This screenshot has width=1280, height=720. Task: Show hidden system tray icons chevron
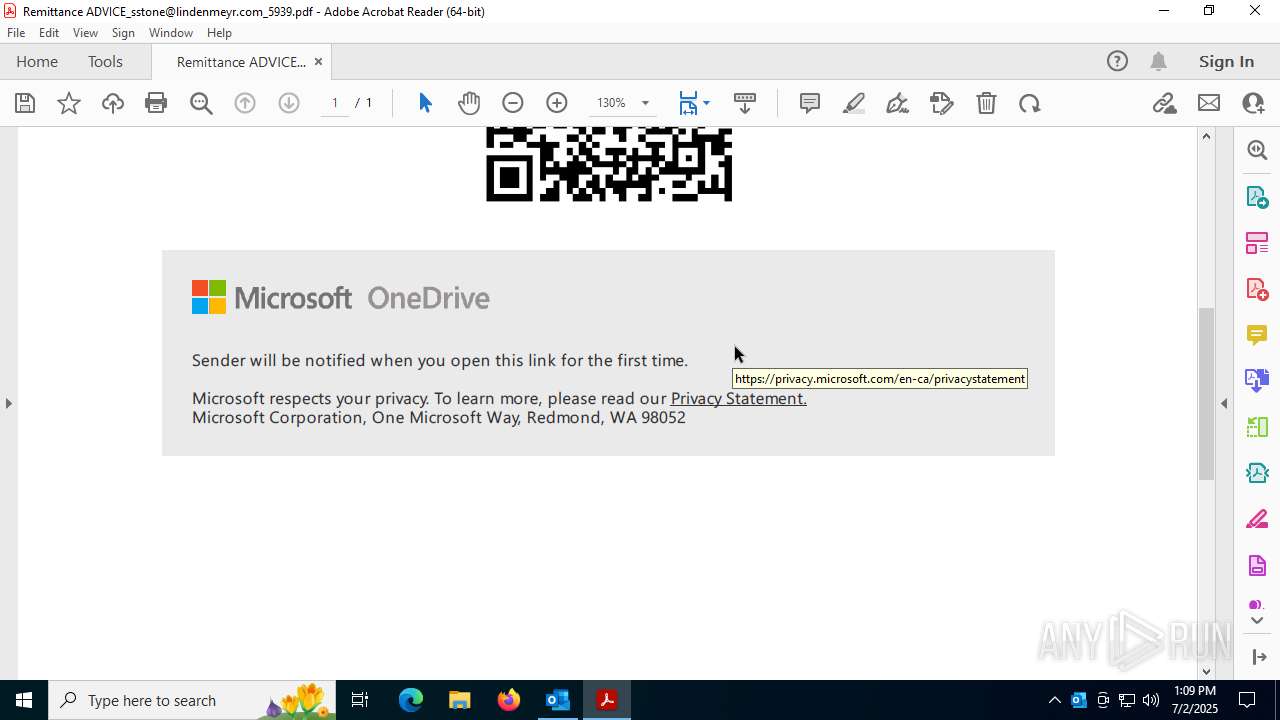click(1054, 700)
